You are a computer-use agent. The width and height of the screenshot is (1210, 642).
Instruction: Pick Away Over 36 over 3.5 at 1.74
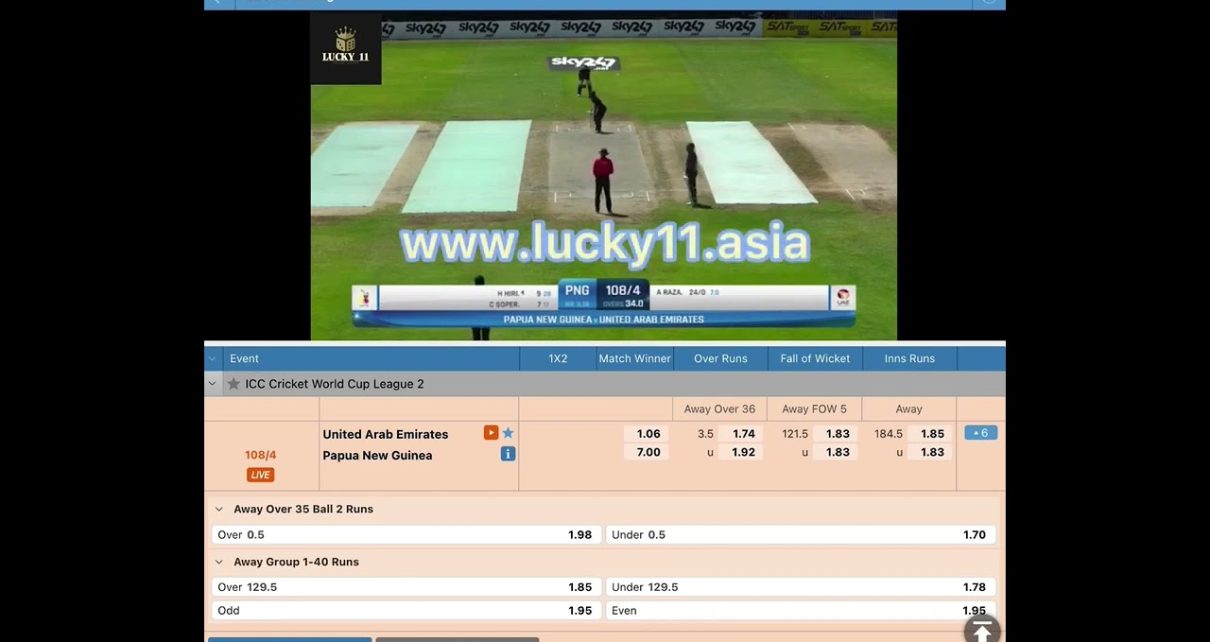click(x=743, y=434)
